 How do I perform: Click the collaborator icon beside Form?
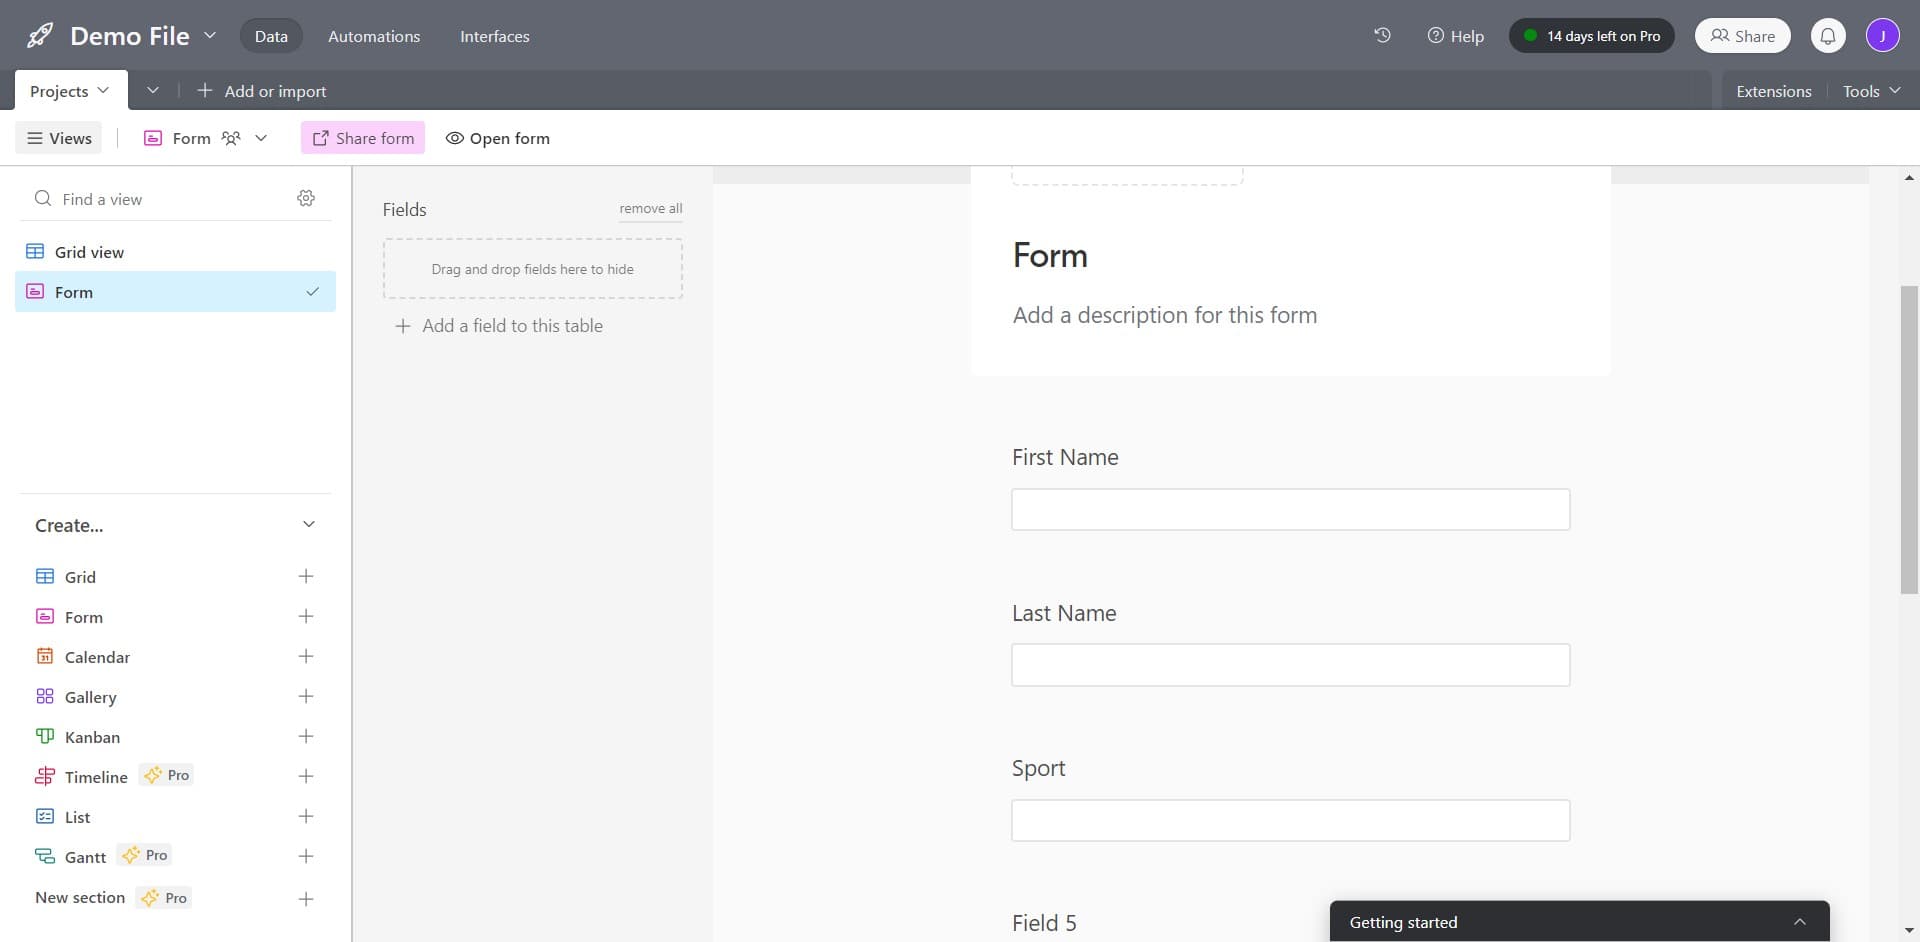(x=231, y=138)
